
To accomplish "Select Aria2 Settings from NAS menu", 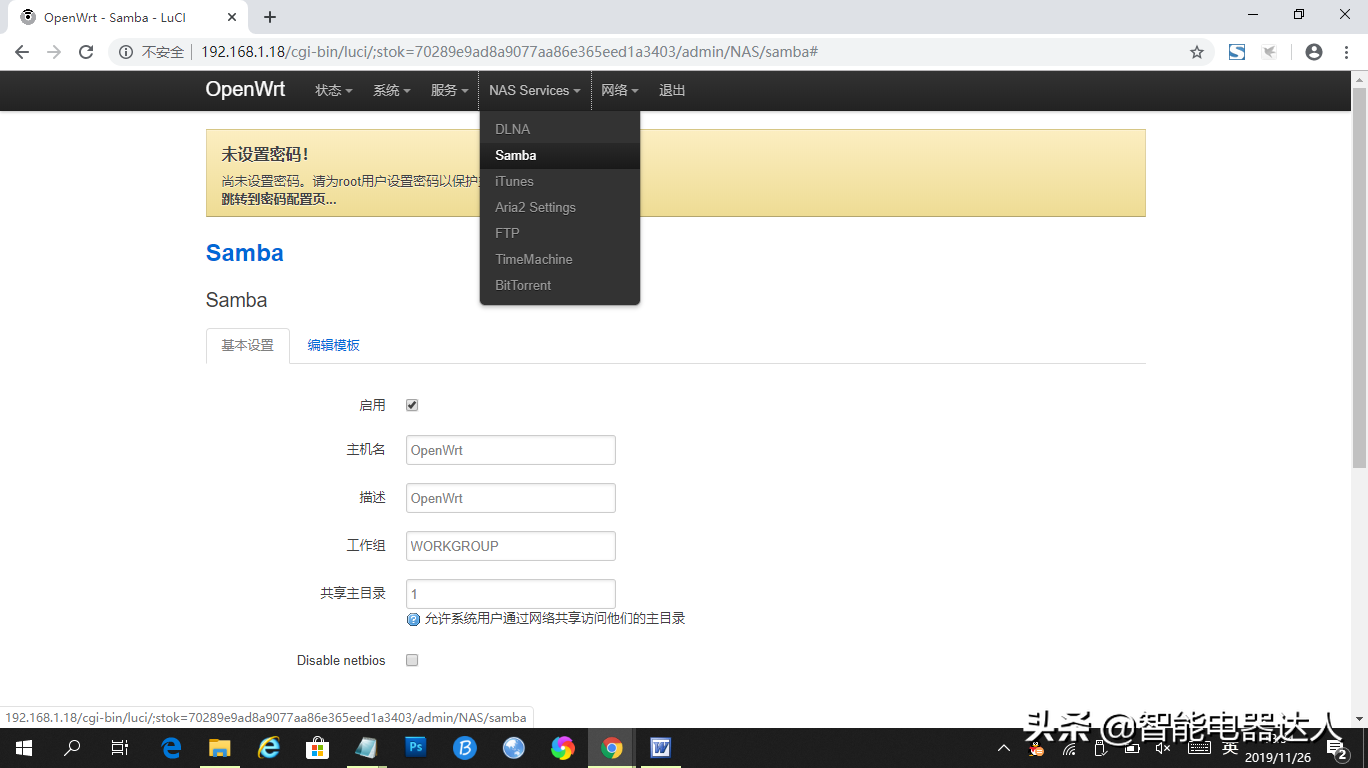I will [x=535, y=207].
